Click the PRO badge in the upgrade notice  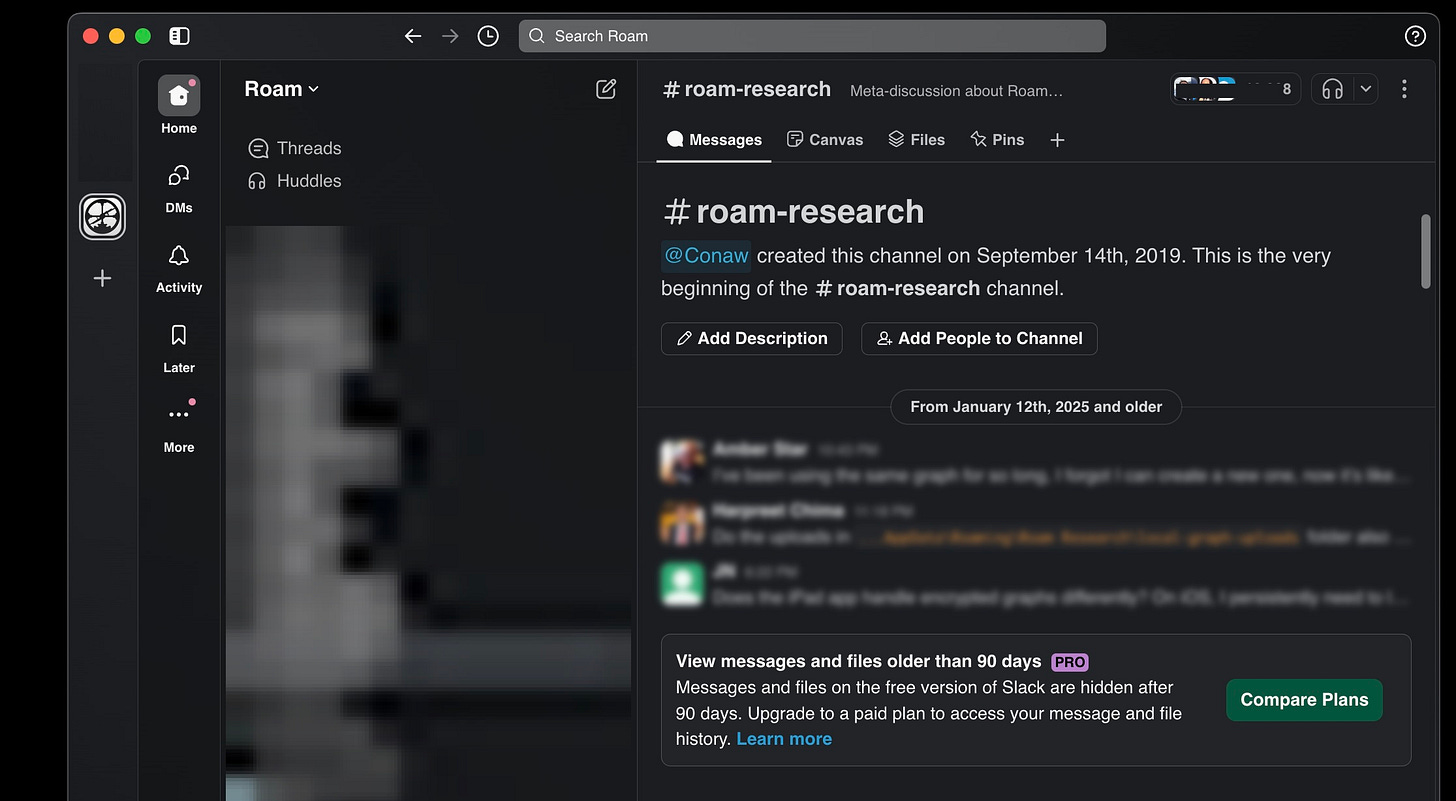[x=1070, y=662]
